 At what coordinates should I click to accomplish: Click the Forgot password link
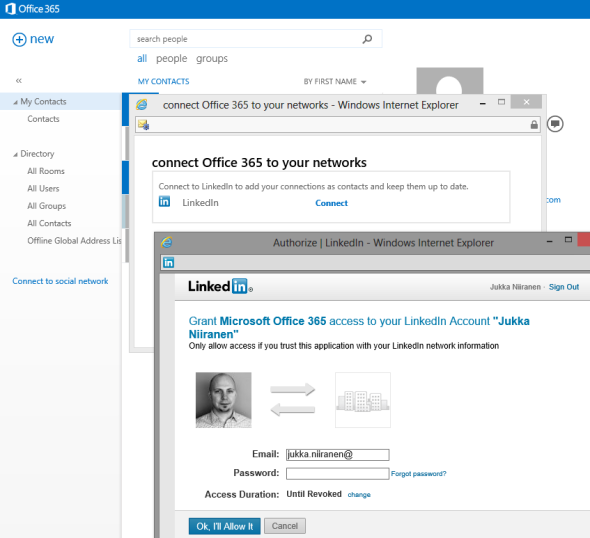point(418,474)
